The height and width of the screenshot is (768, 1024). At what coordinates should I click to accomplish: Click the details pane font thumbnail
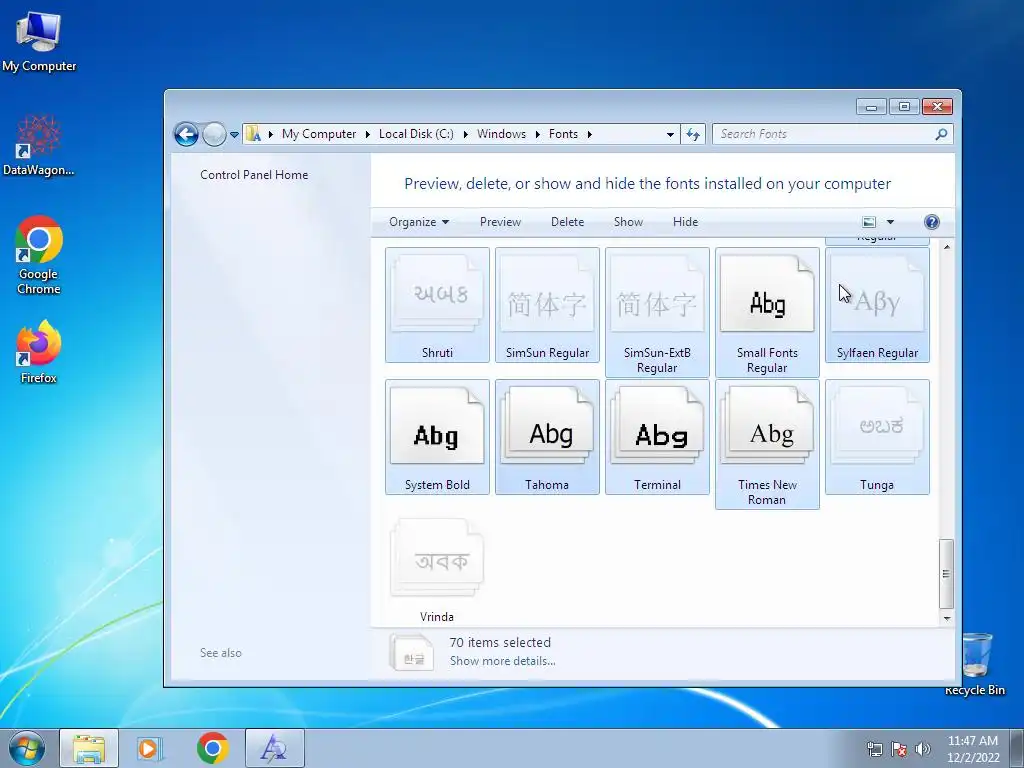[x=412, y=652]
